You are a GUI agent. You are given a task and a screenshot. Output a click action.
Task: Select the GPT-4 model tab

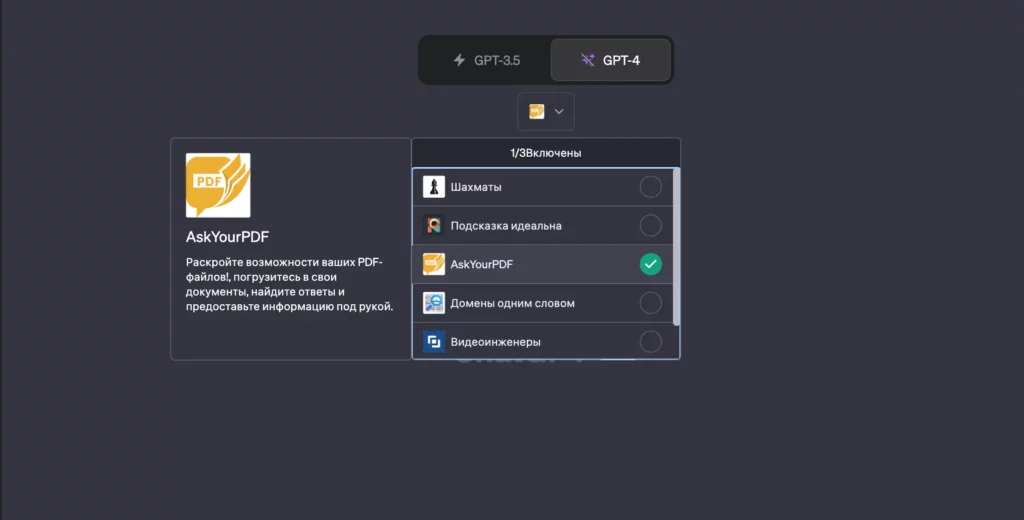(x=611, y=60)
